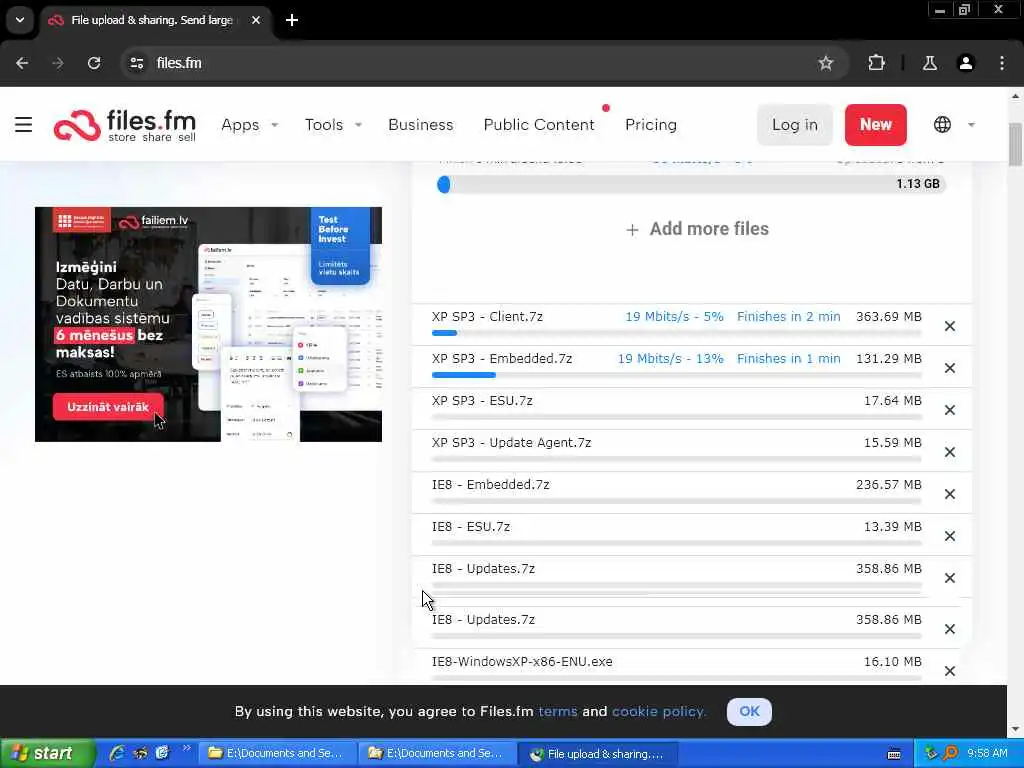Viewport: 1024px width, 768px height.
Task: Click Add more files
Action: point(697,229)
